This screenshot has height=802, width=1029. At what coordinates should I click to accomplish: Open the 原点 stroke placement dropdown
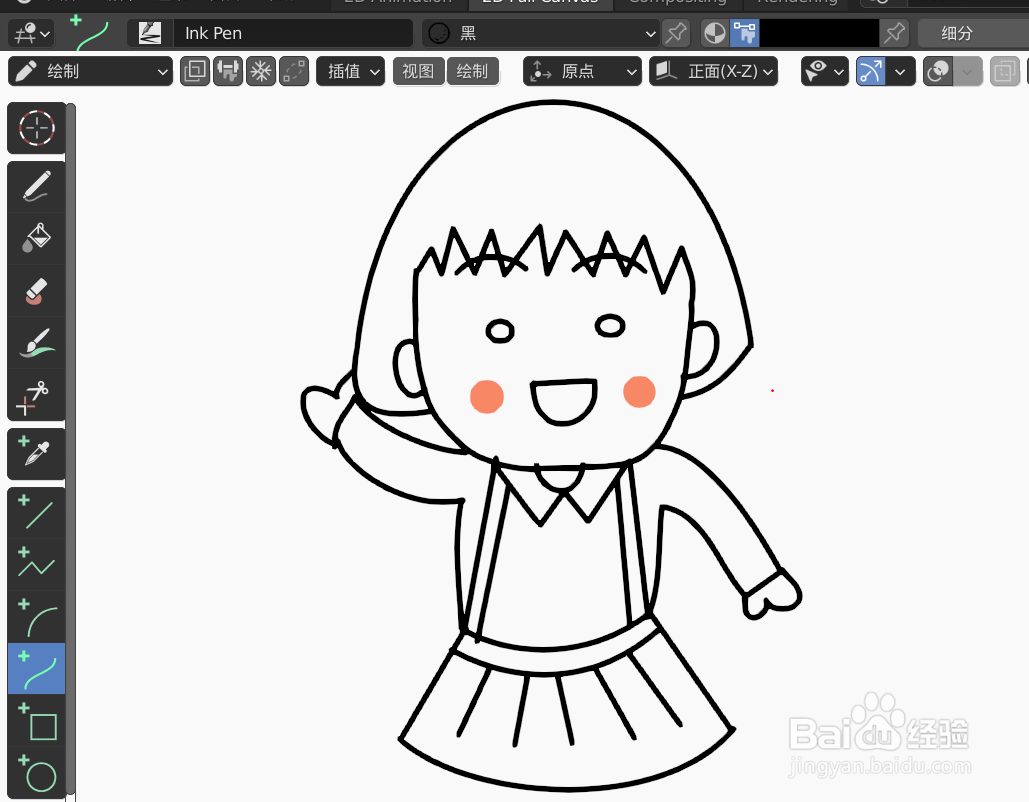click(582, 71)
